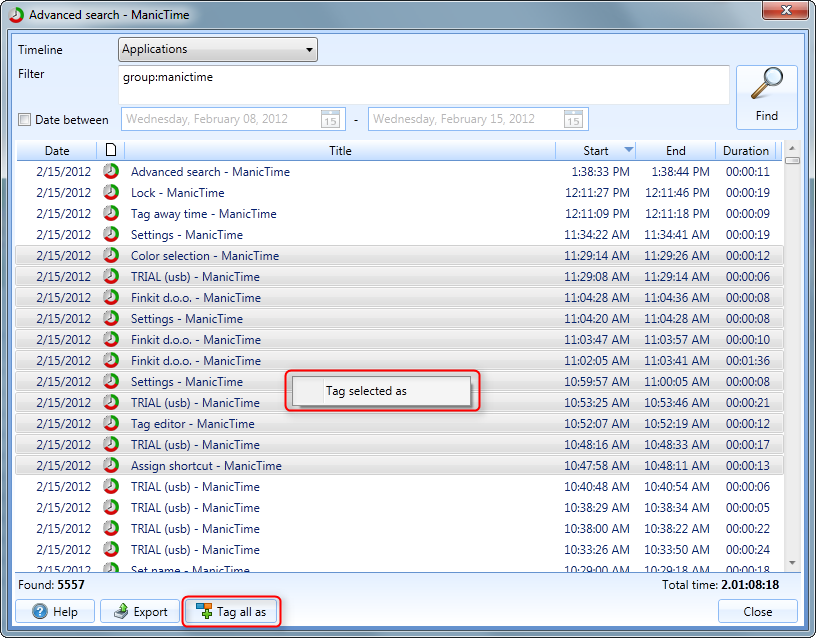Click the Finkit d.o.o. icon starting 11:03:47 AM
The image size is (816, 638).
(x=111, y=339)
